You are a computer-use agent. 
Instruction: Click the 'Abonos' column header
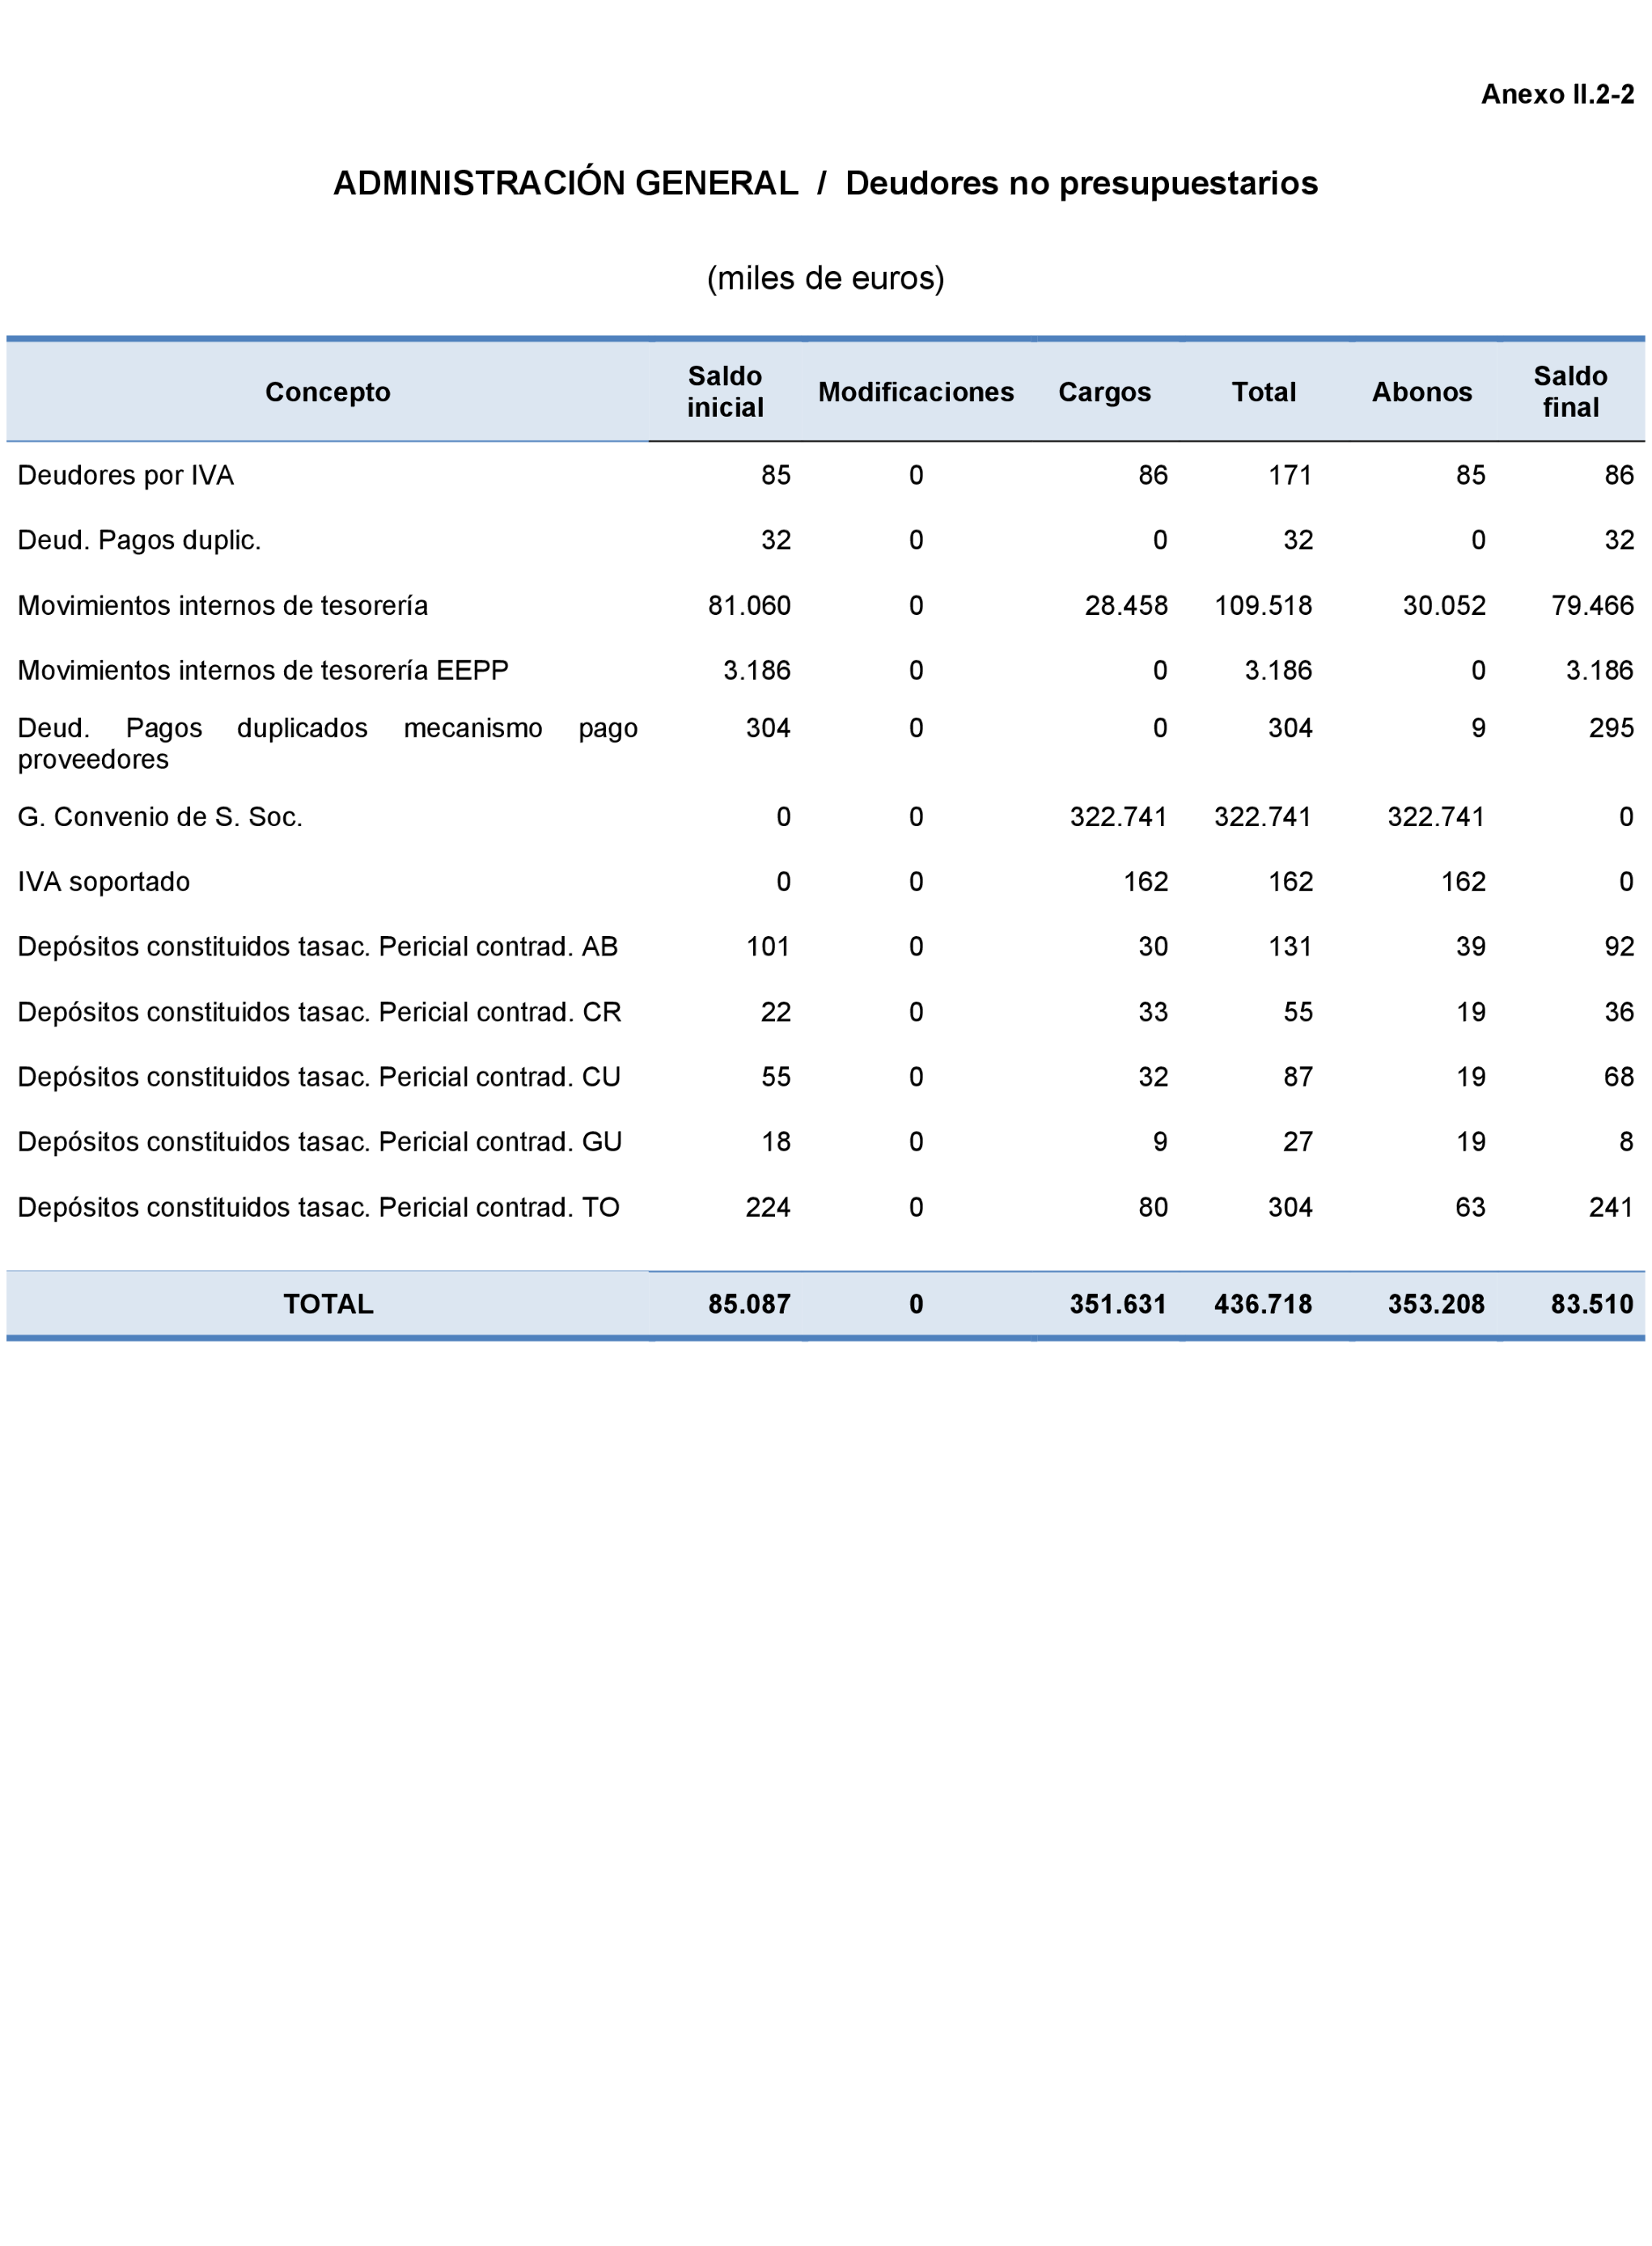1422,392
